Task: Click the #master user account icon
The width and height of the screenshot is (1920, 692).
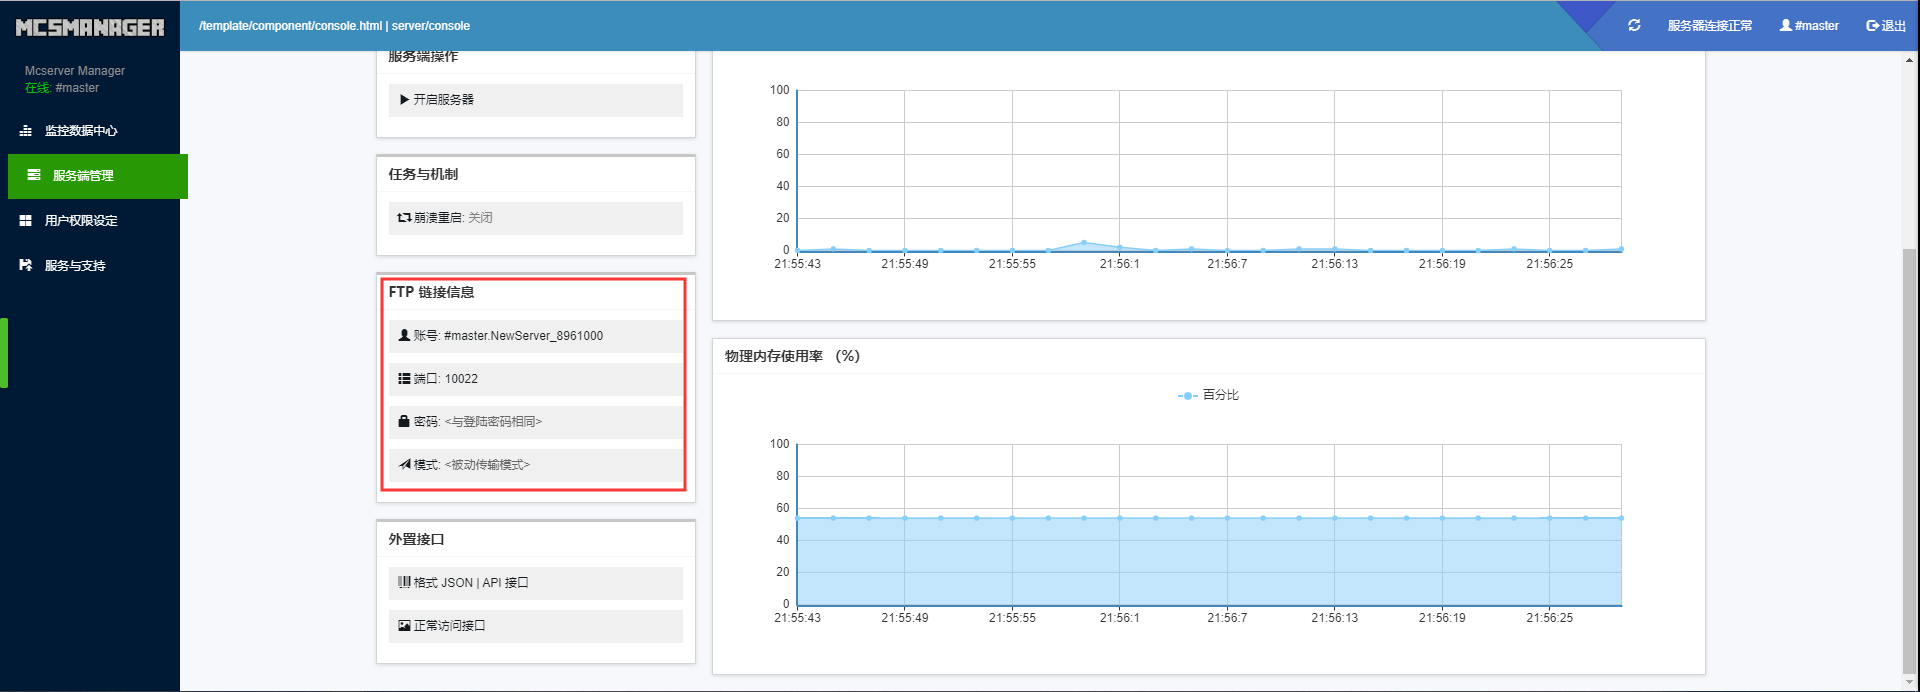Action: point(1786,25)
